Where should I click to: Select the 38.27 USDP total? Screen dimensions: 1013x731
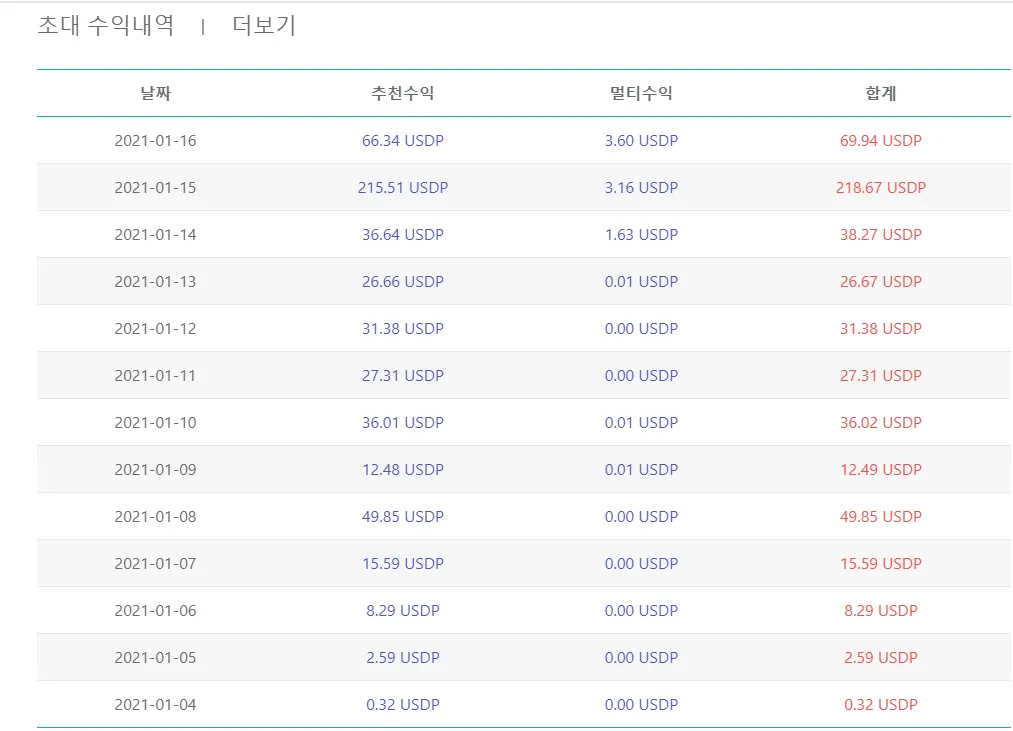click(881, 235)
